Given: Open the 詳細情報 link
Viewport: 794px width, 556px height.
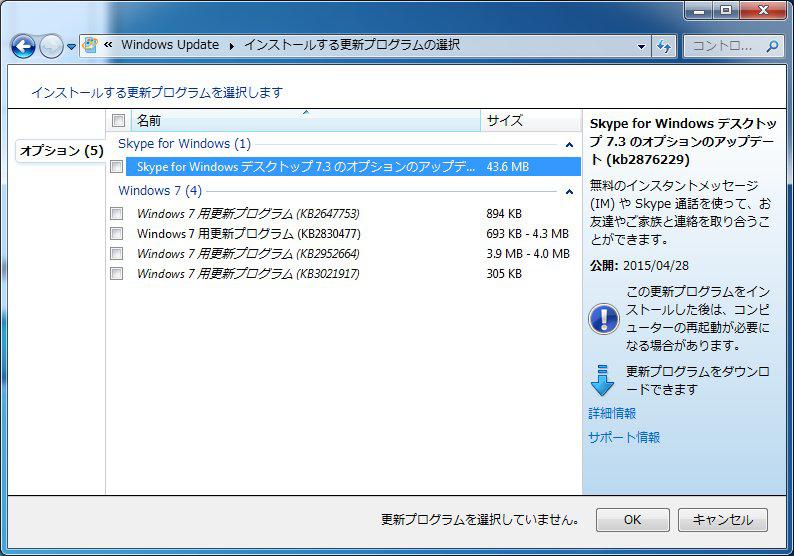Looking at the screenshot, I should point(612,414).
